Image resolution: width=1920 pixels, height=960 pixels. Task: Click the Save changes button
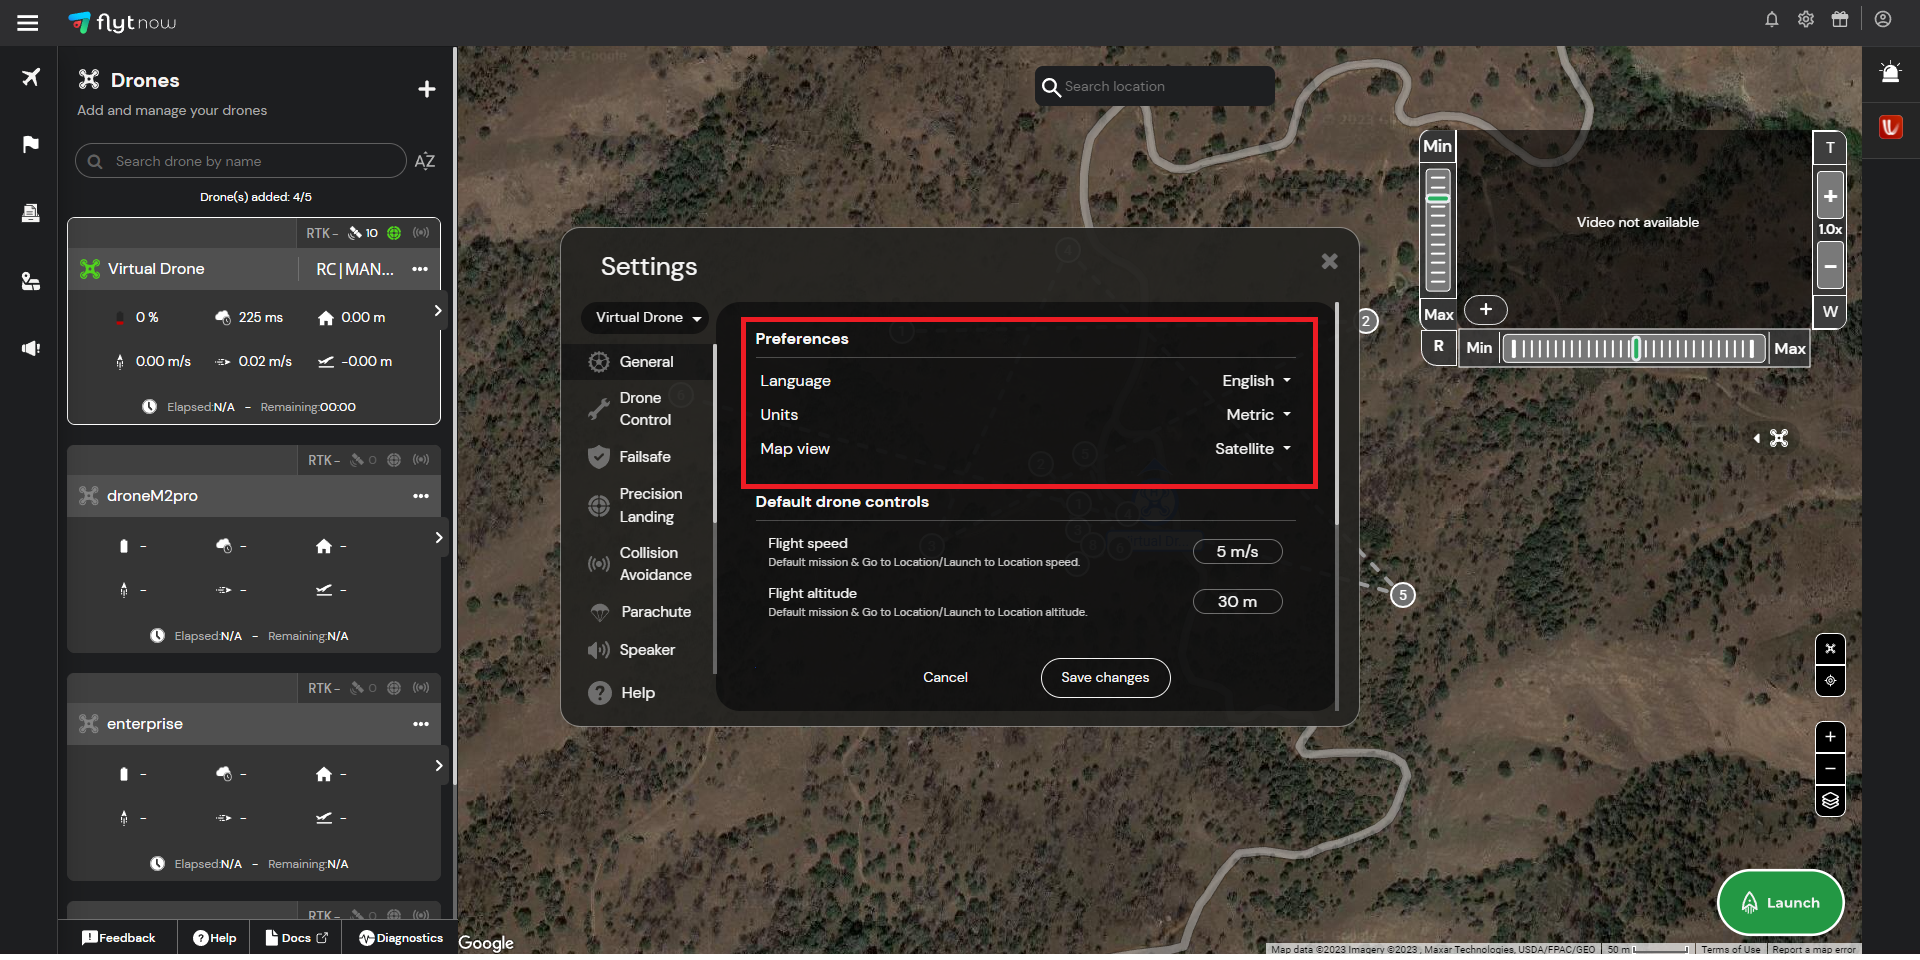(1104, 678)
